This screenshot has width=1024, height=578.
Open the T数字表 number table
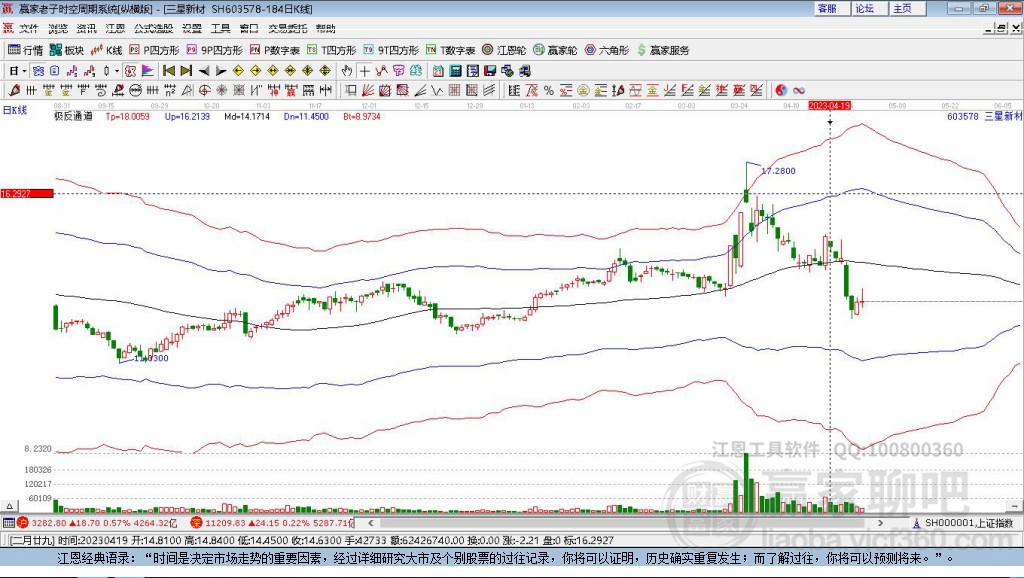(x=451, y=50)
